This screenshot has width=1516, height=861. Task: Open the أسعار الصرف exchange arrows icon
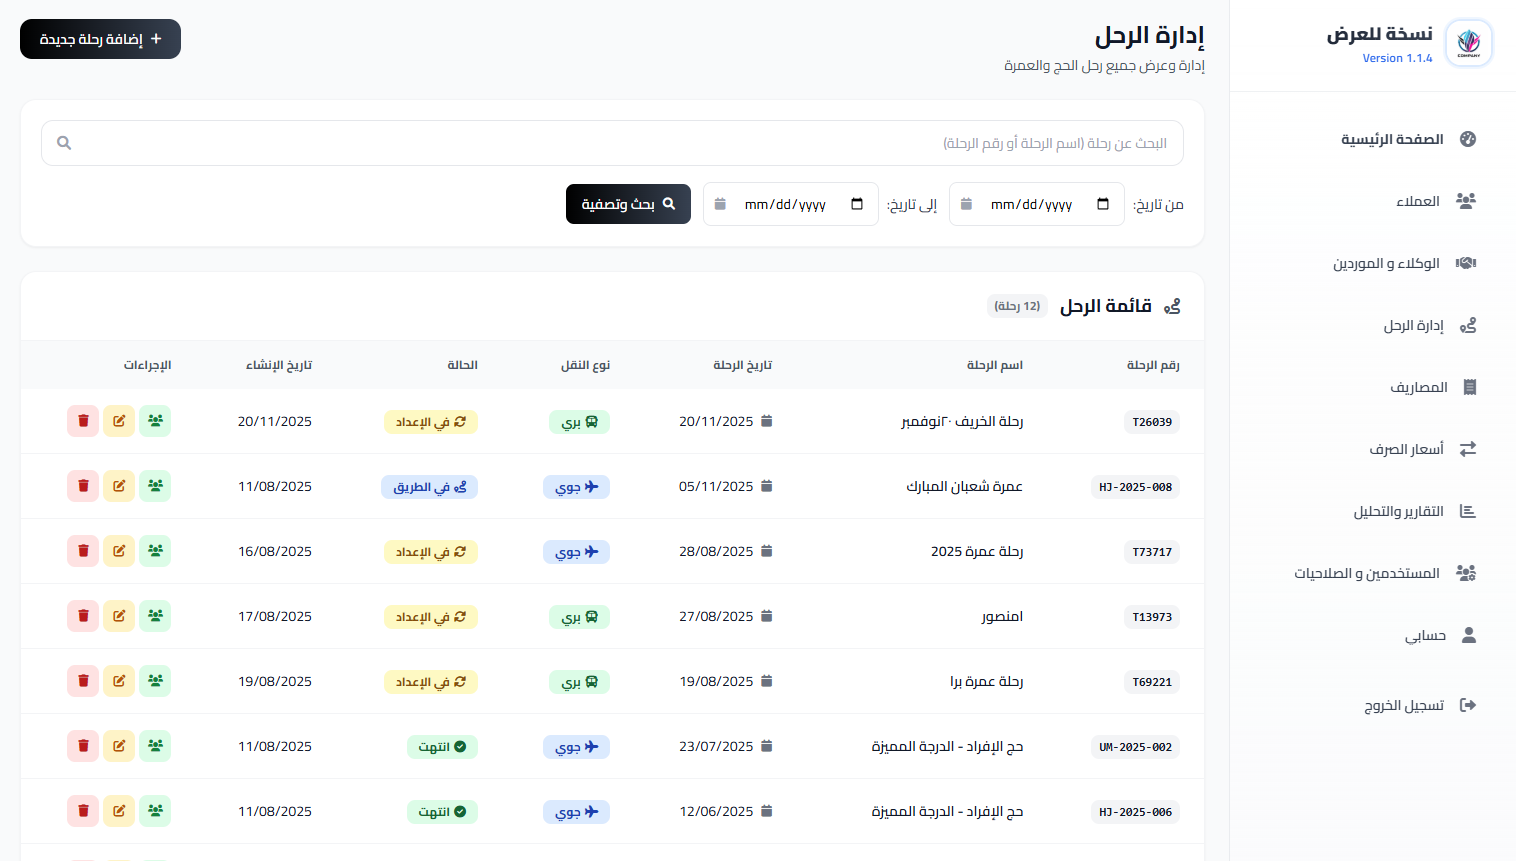[x=1467, y=449]
